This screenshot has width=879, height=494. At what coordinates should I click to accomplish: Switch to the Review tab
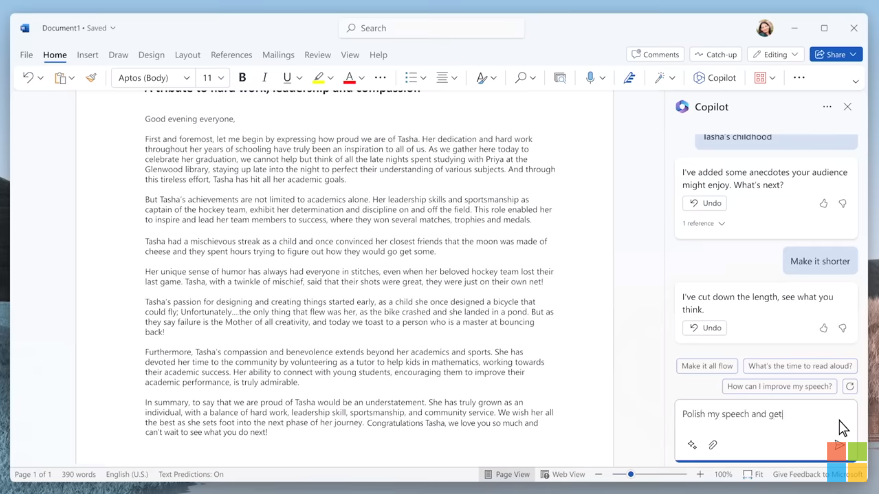[x=317, y=55]
